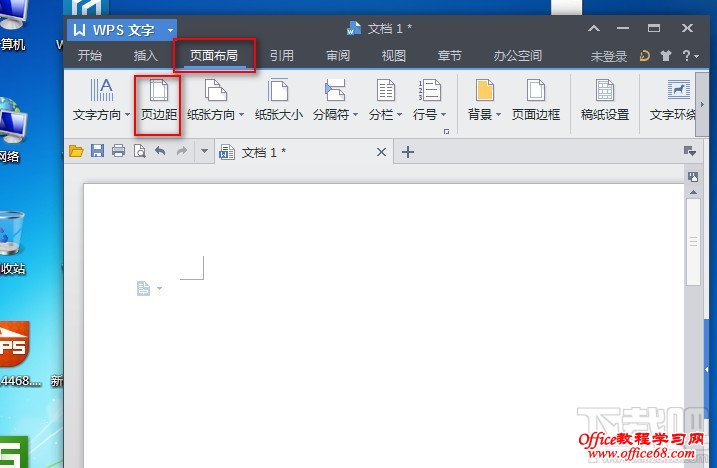Click the orange sync icon near 未登录
Image resolution: width=717 pixels, height=468 pixels.
point(644,56)
